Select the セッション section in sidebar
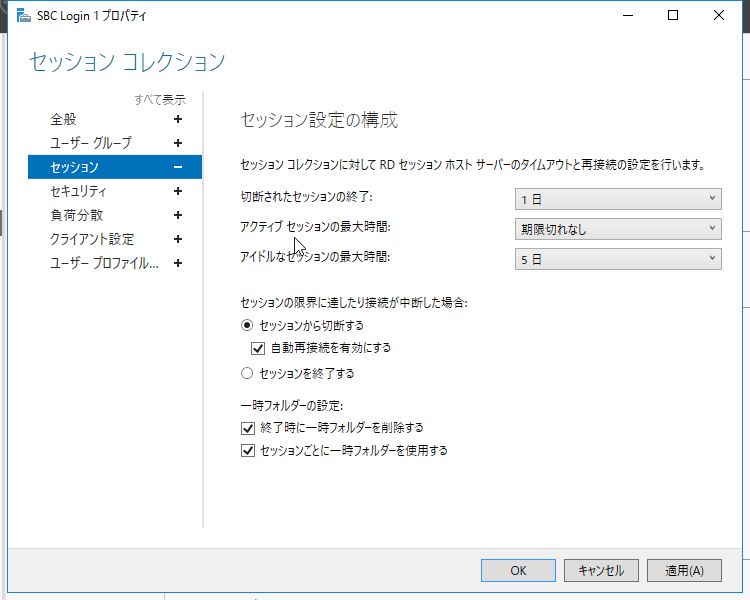 115,167
